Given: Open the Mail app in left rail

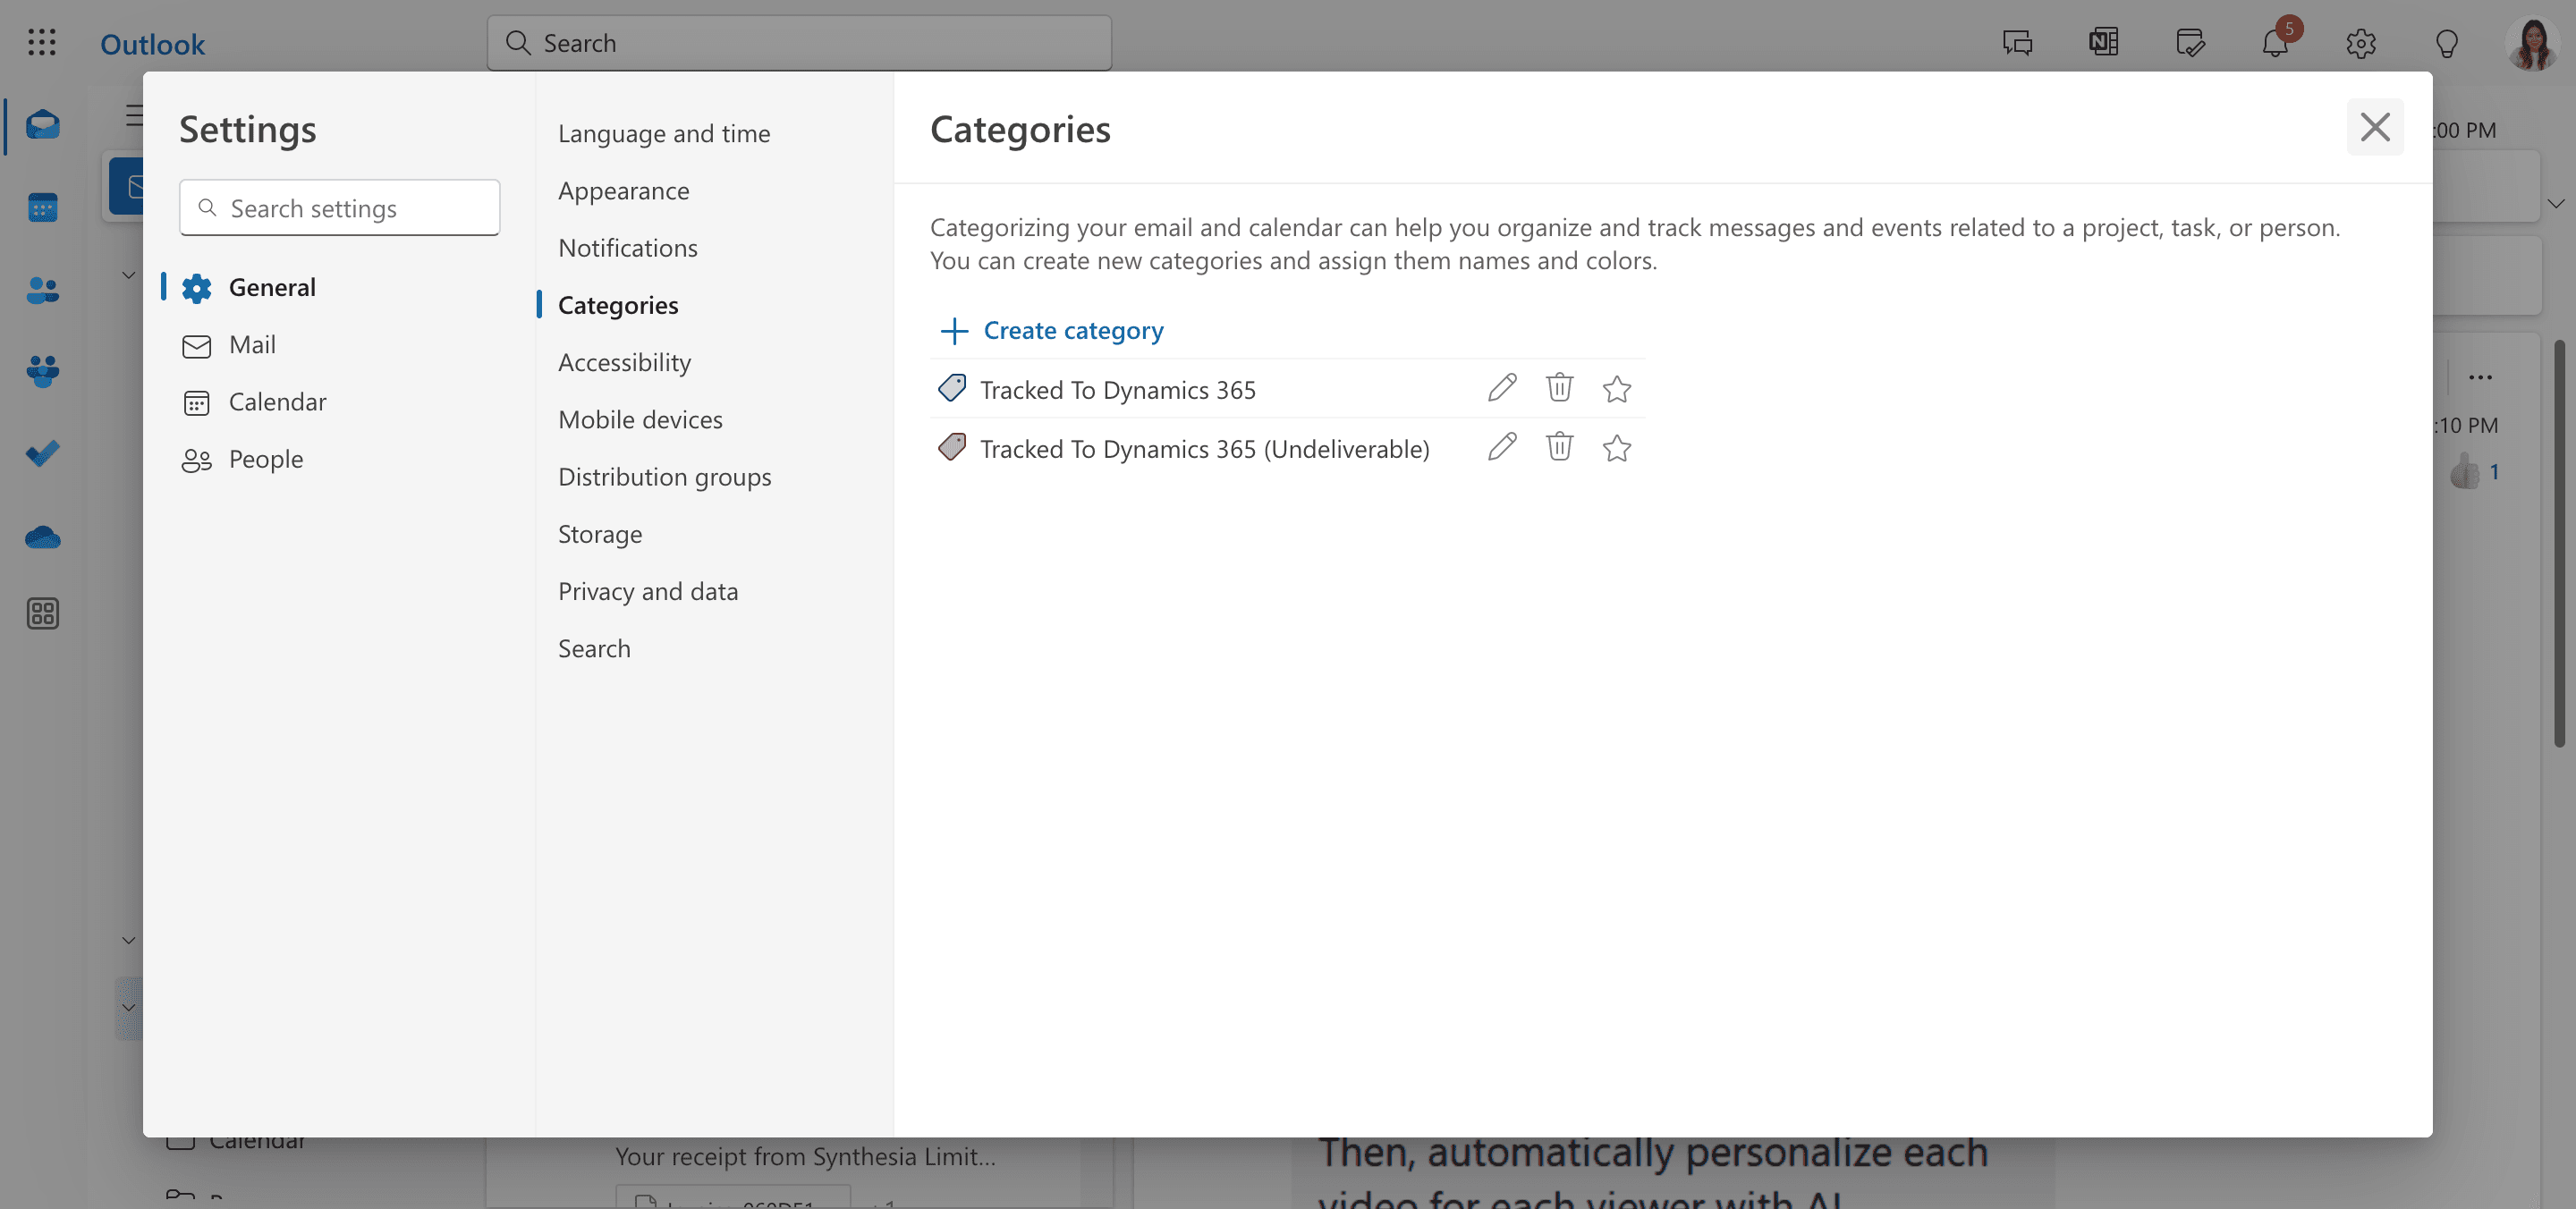Looking at the screenshot, I should [43, 125].
